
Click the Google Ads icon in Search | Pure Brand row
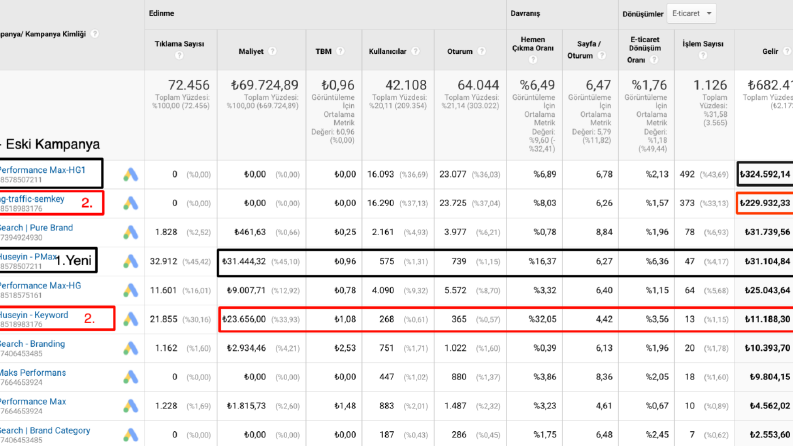coord(130,232)
